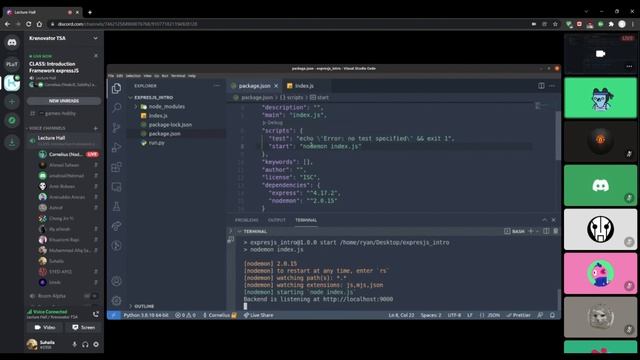Click the split terminal icon

pyautogui.click(x=546, y=231)
